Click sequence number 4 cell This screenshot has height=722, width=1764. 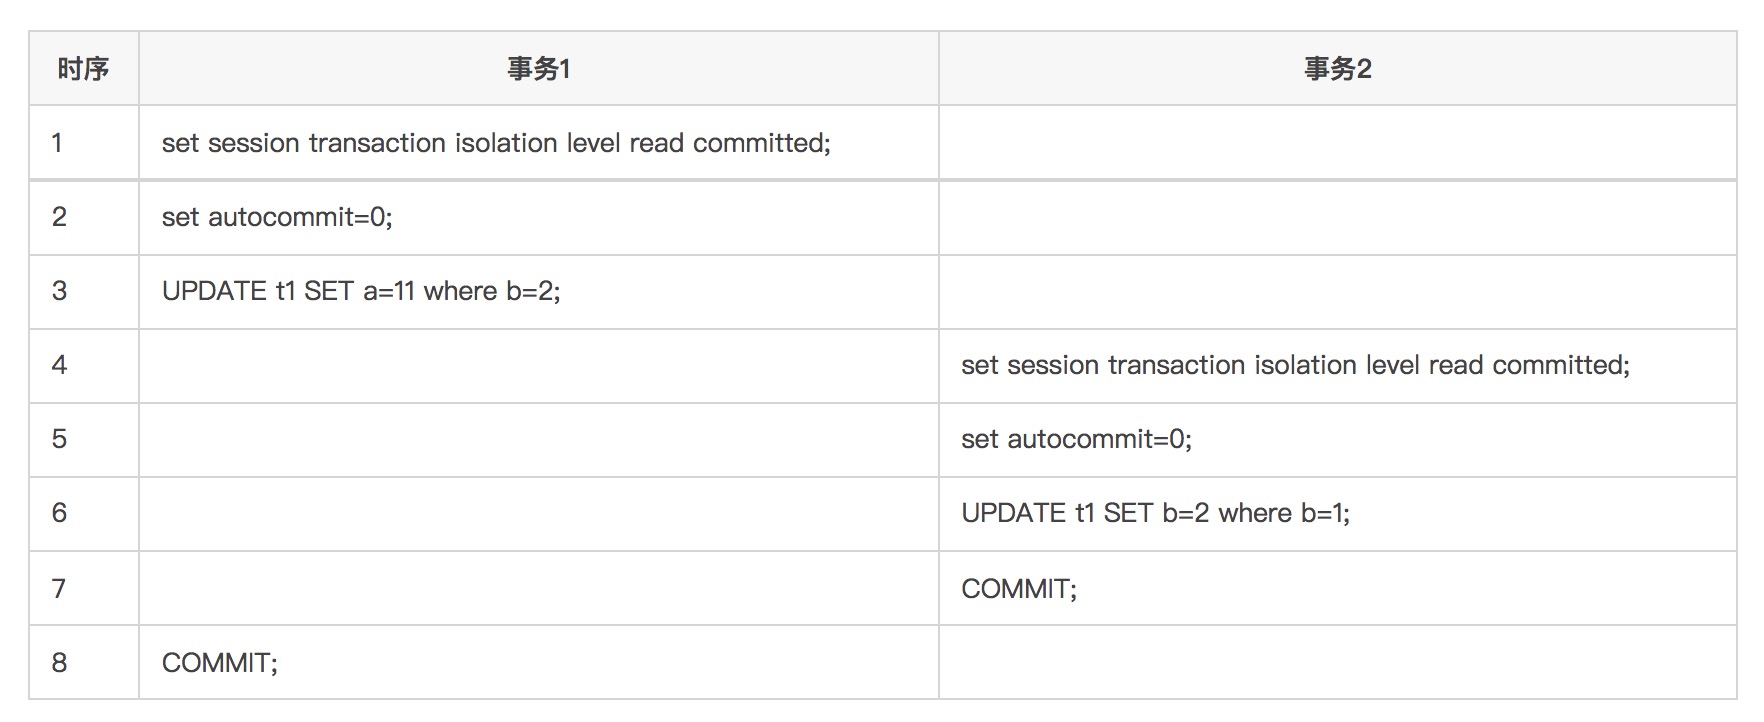pyautogui.click(x=59, y=365)
